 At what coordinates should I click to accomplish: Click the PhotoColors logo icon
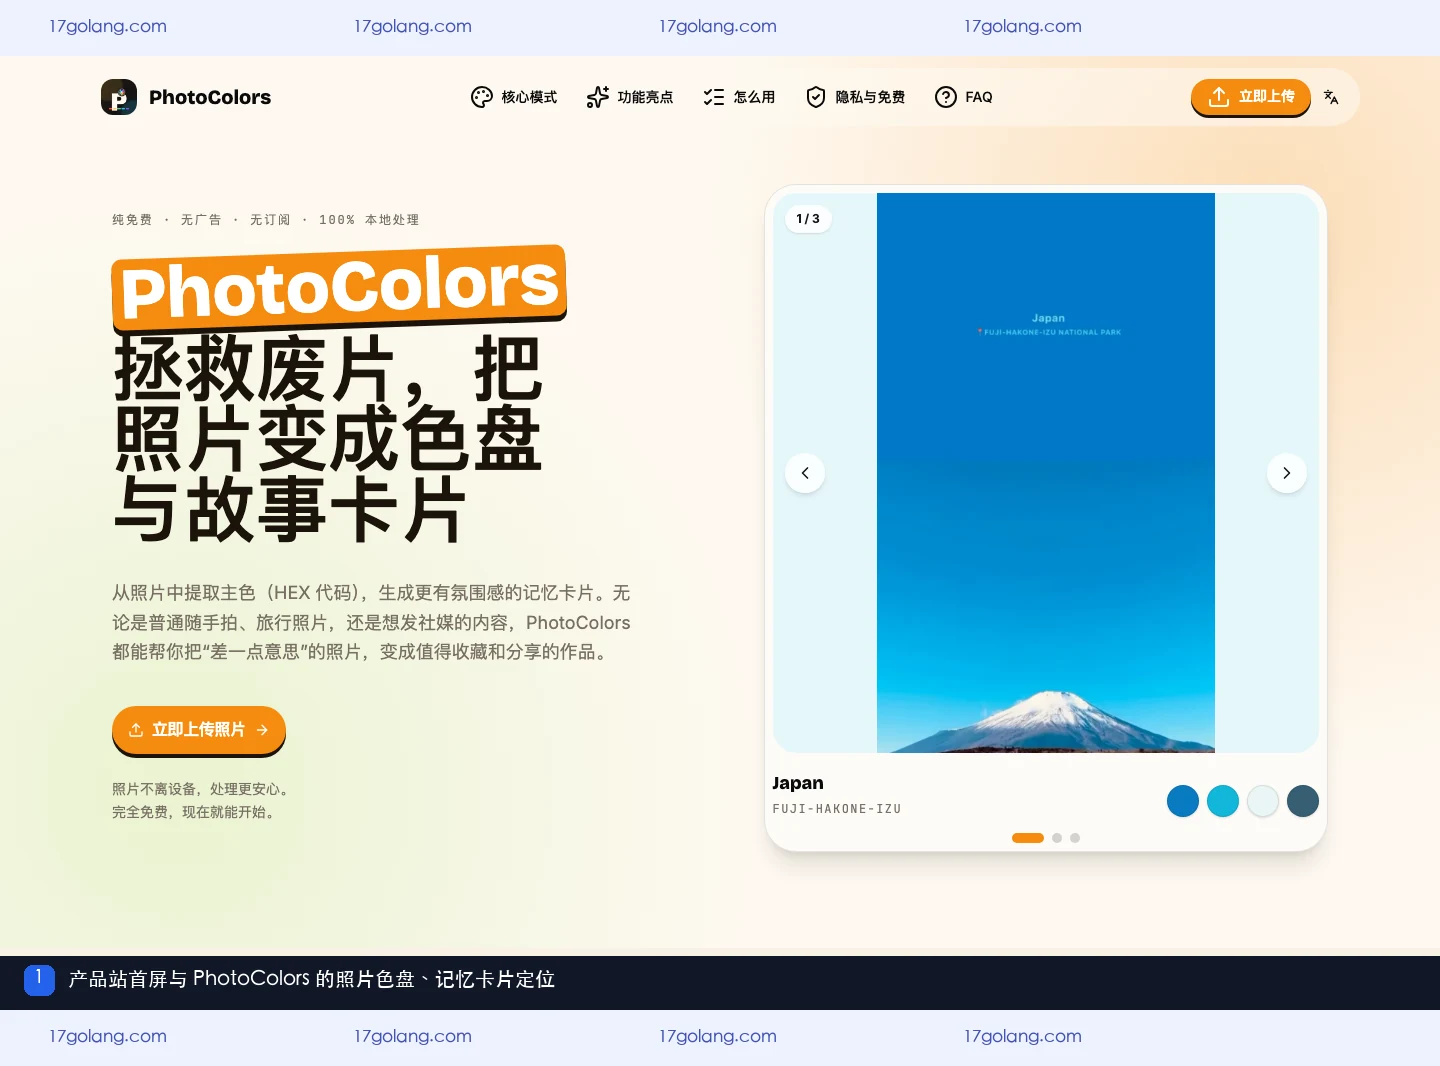119,97
